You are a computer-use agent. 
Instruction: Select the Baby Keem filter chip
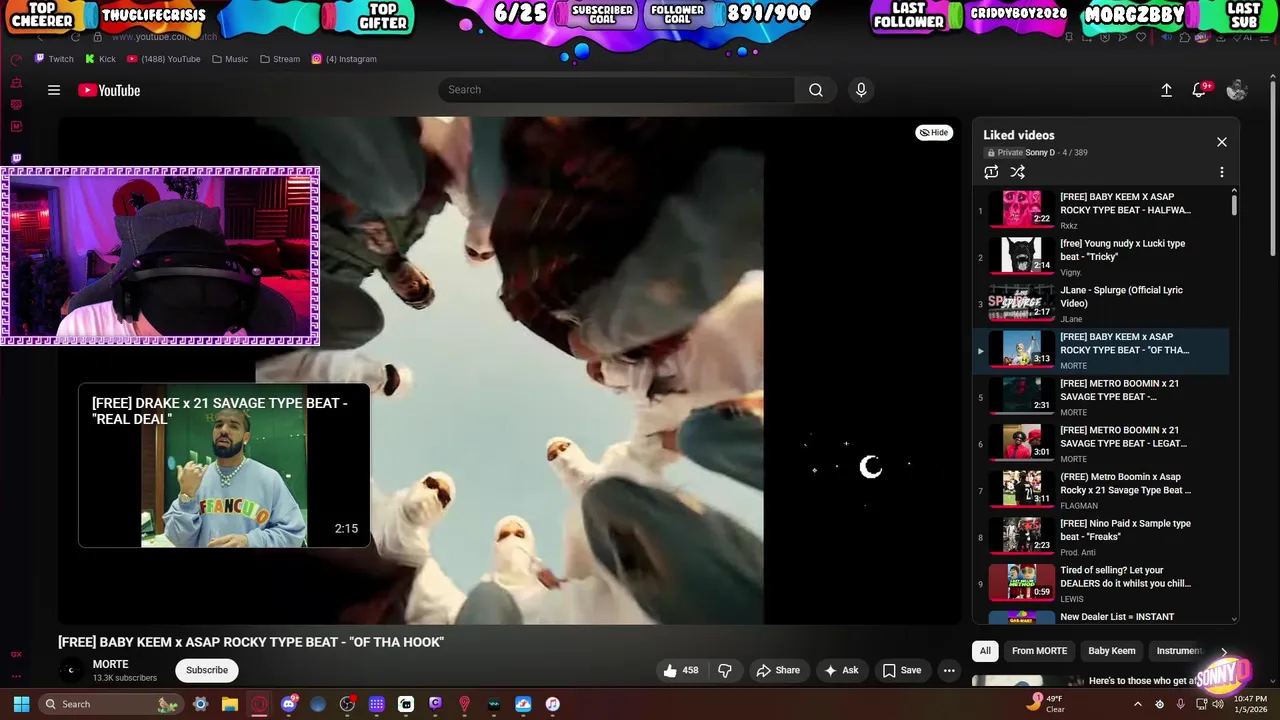[1112, 651]
